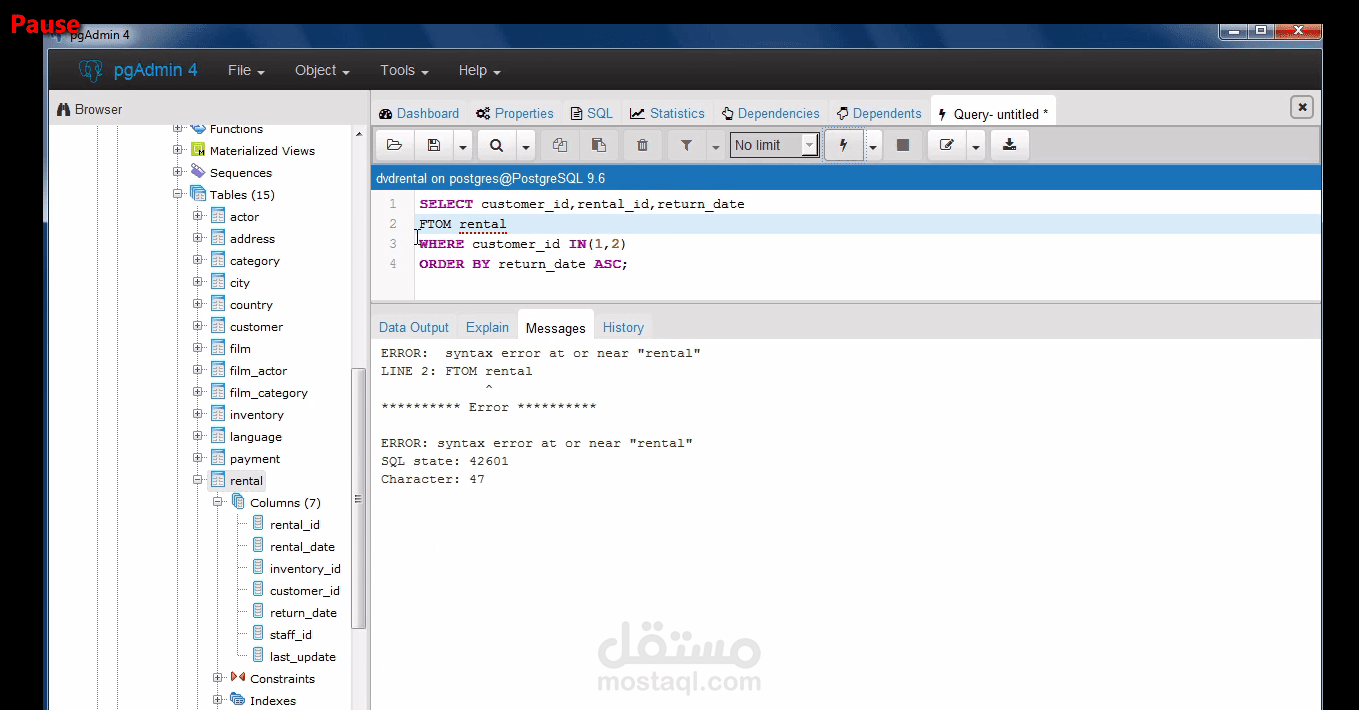
Task: Expand the save options dropdown arrow
Action: 461,145
